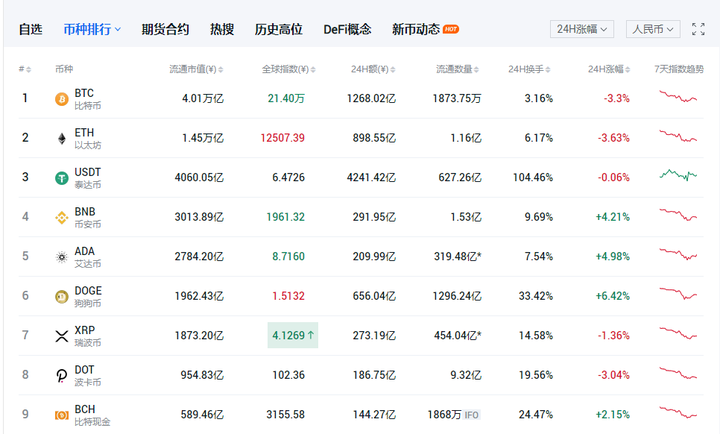
Task: Click the BTC 7-day trend chart
Action: click(678, 96)
